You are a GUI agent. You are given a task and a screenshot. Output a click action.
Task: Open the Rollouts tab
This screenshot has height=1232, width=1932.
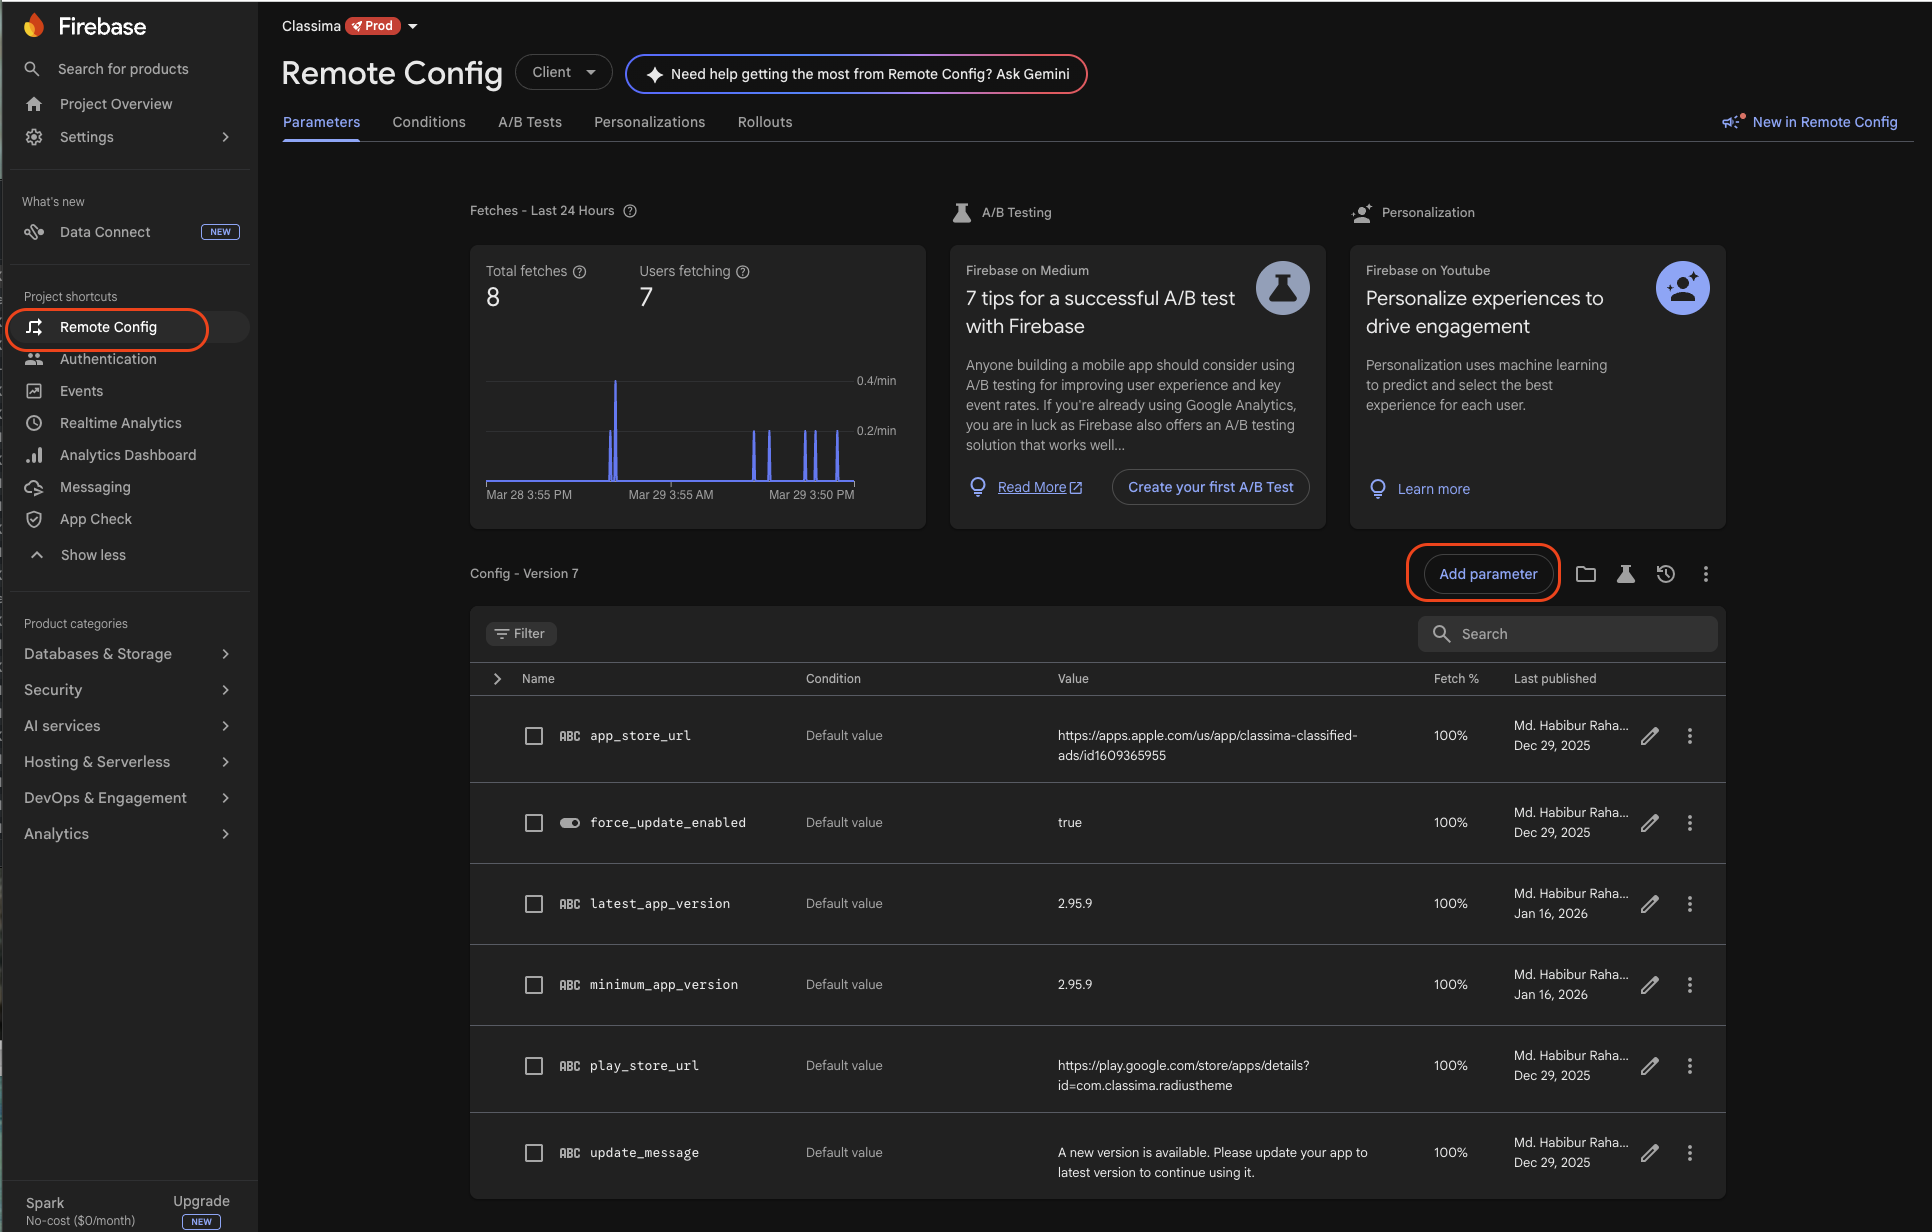coord(765,122)
